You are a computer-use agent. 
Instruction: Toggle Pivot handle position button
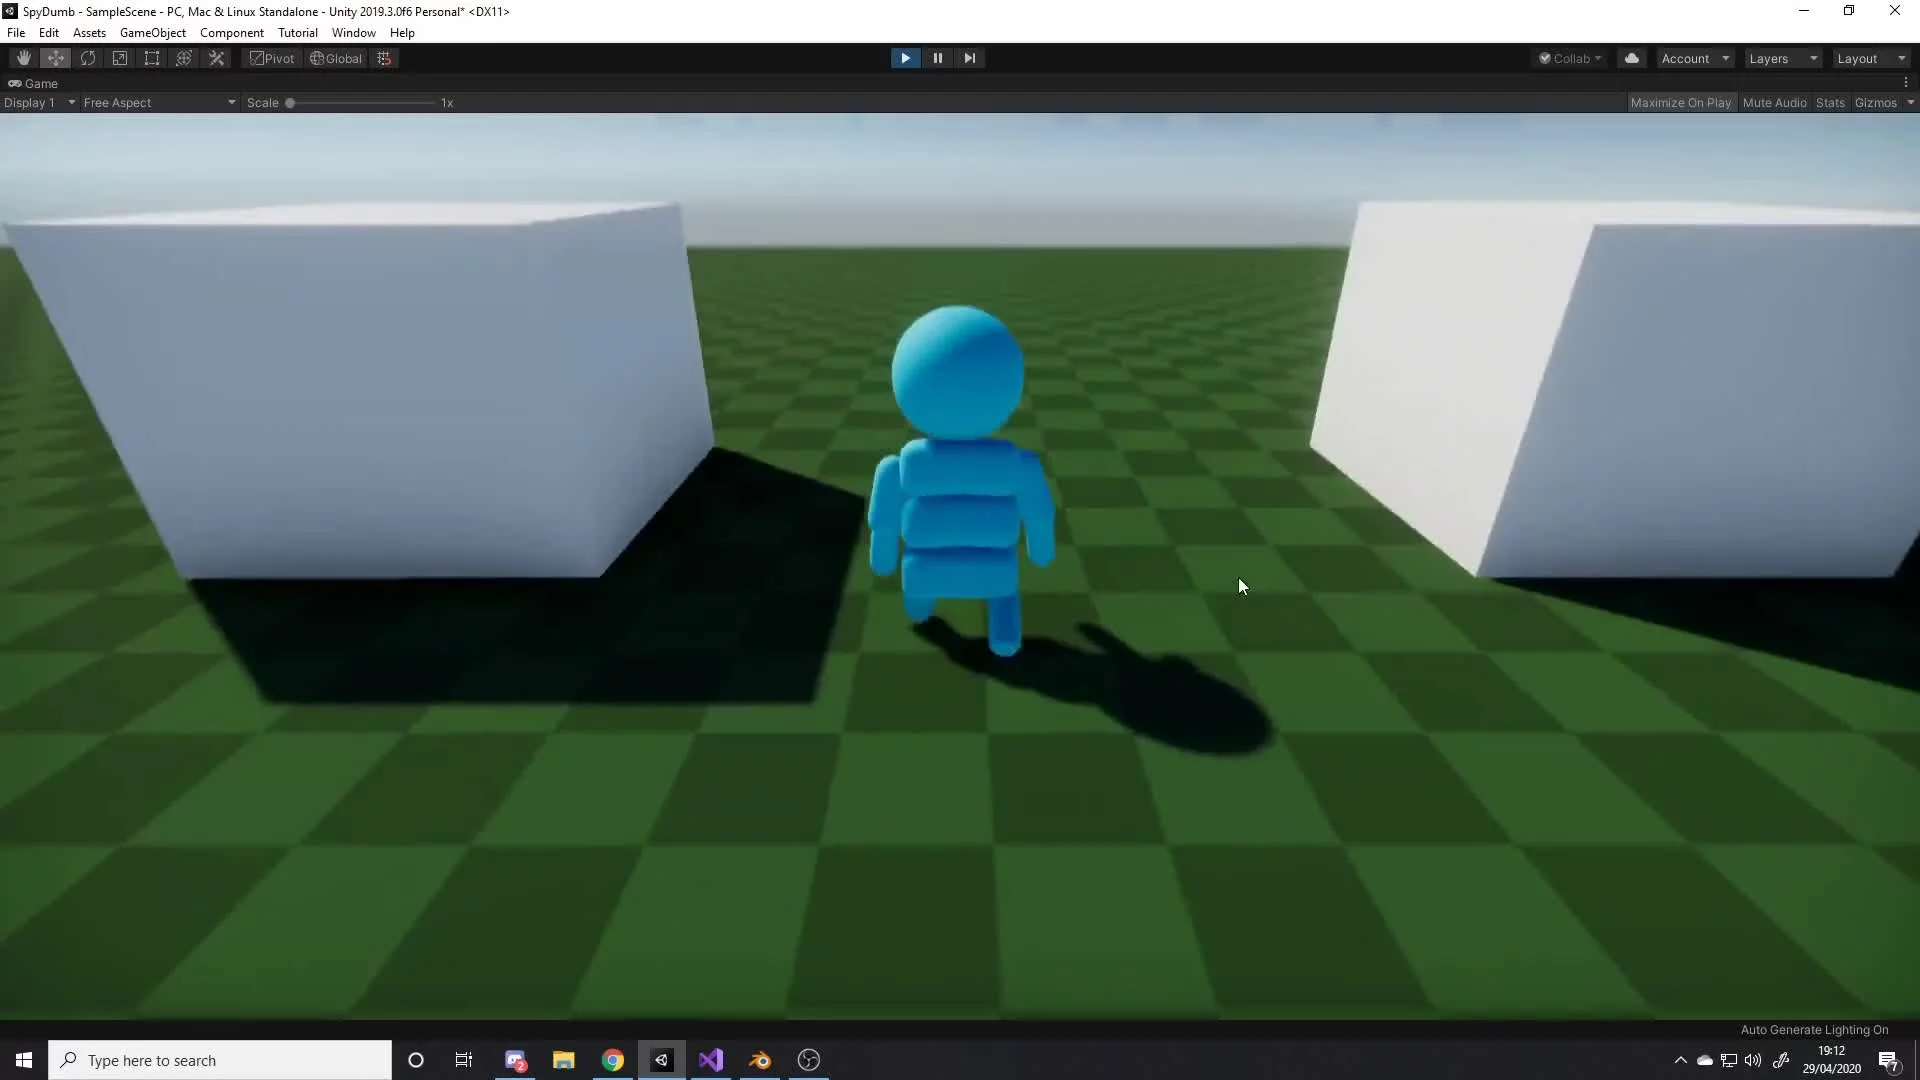point(272,58)
